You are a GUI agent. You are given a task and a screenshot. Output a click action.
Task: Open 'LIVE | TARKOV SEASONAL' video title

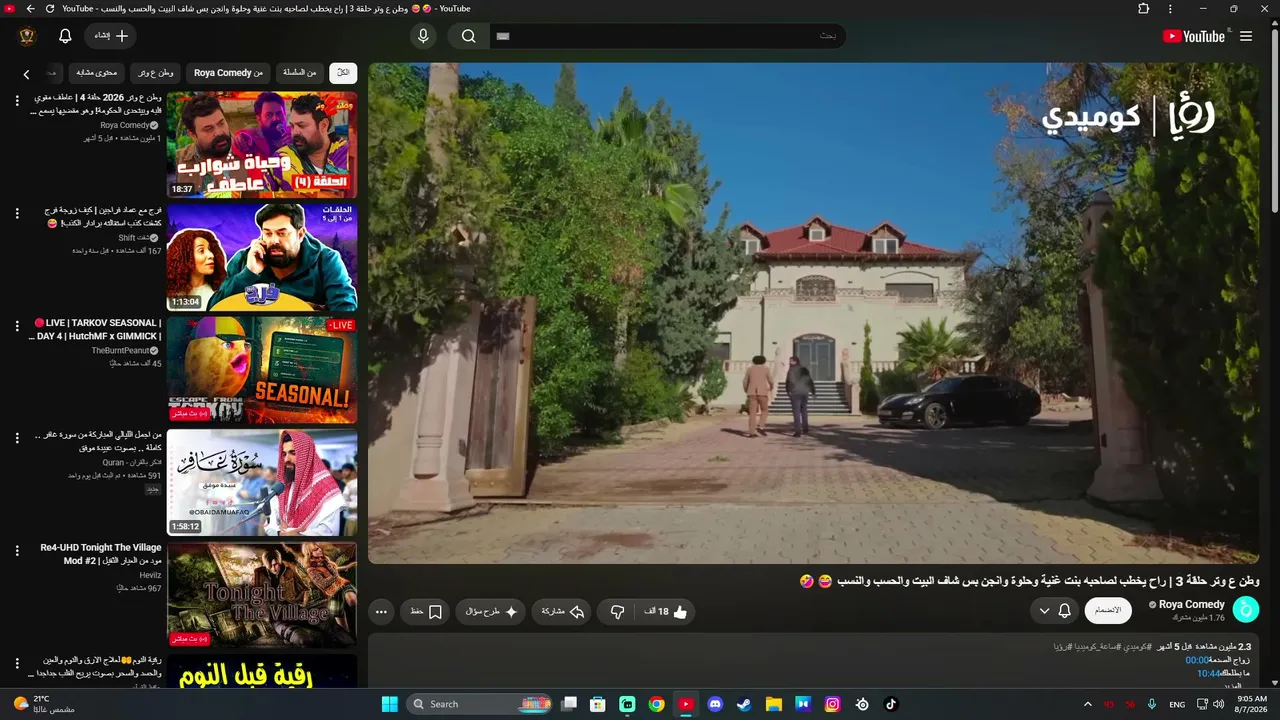pyautogui.click(x=97, y=329)
